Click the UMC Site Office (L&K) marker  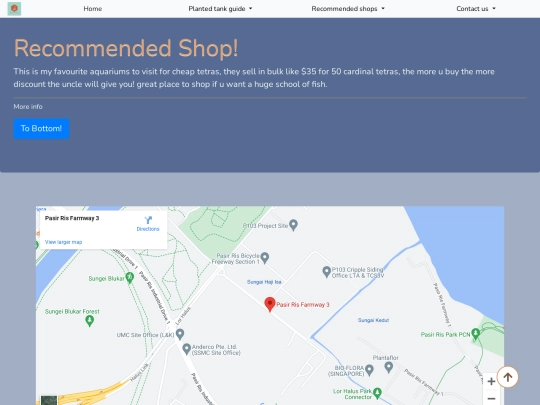pos(180,334)
